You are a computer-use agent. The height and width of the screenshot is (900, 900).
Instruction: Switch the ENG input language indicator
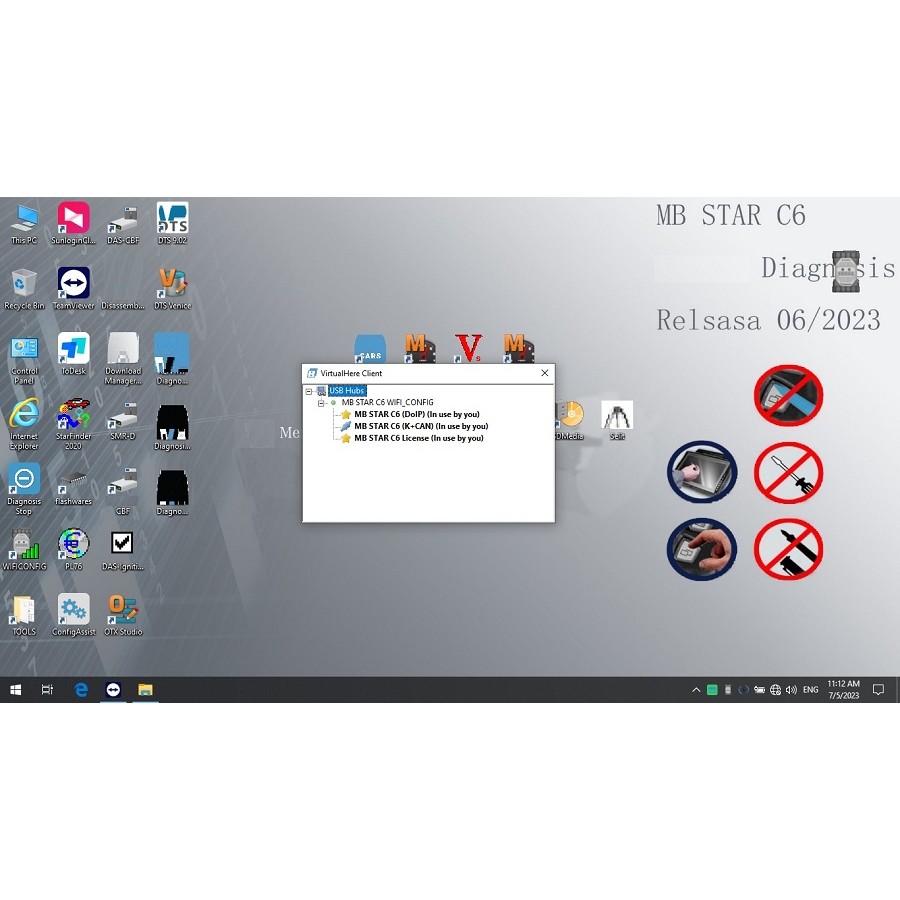click(x=810, y=689)
